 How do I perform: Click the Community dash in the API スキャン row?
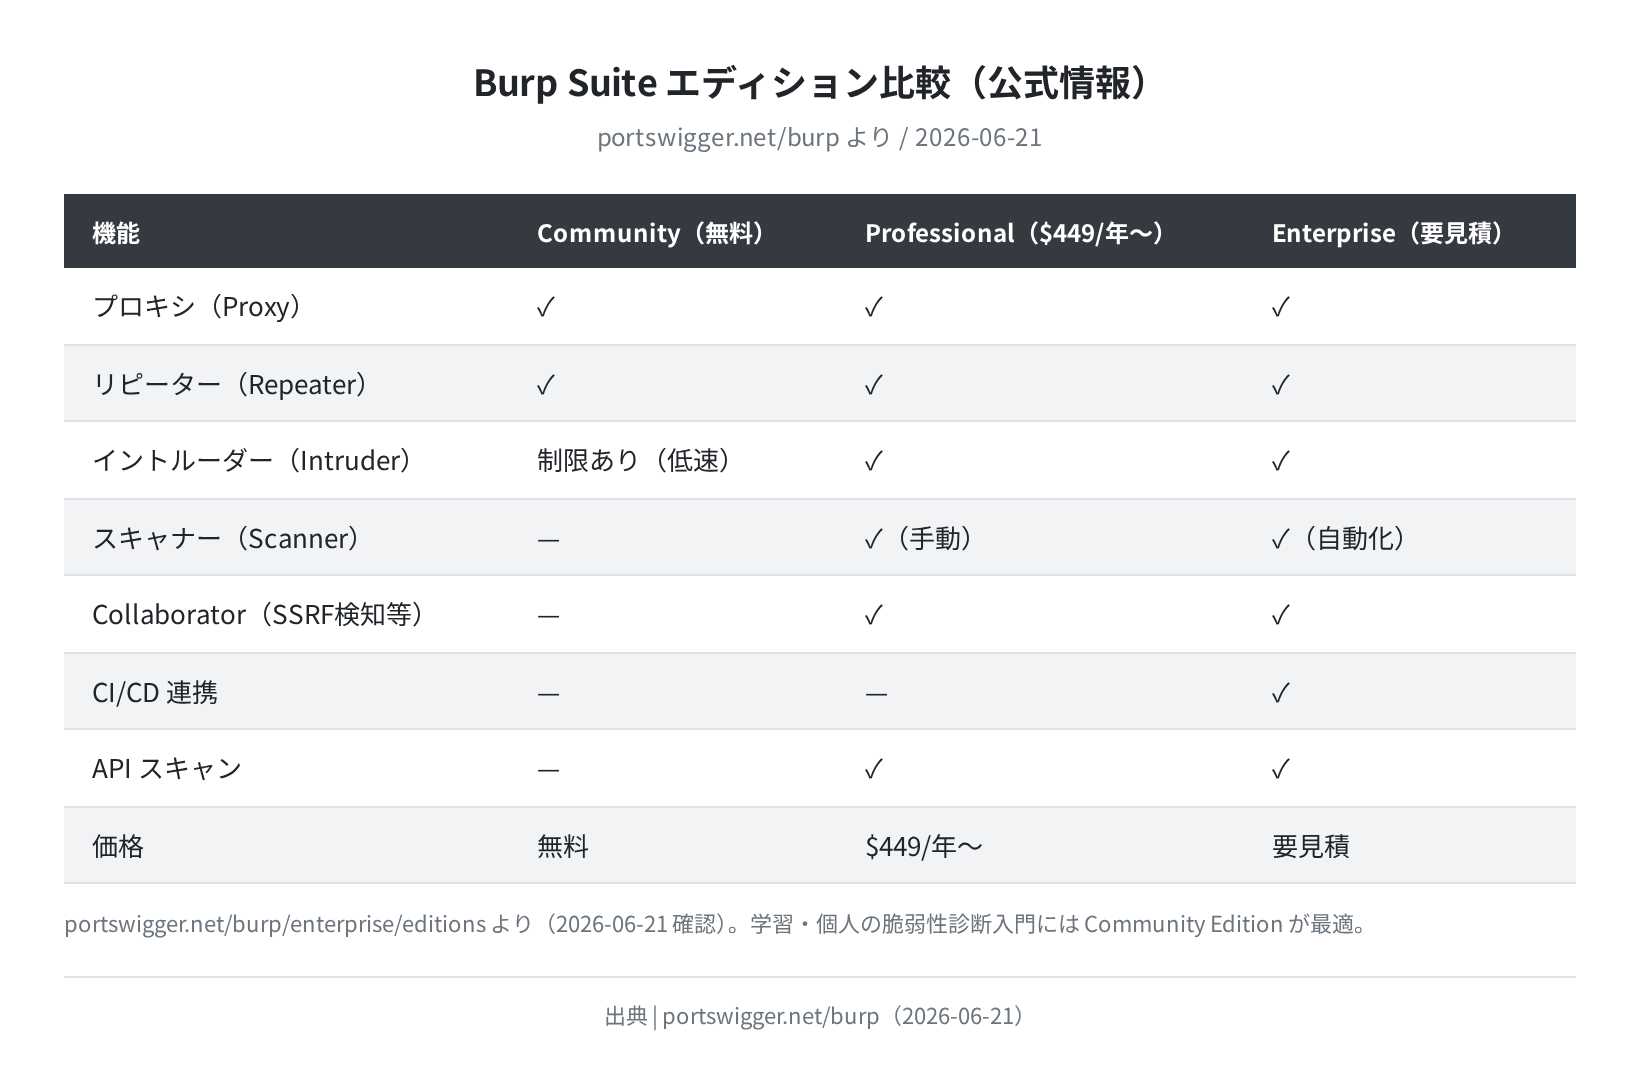[x=548, y=770]
